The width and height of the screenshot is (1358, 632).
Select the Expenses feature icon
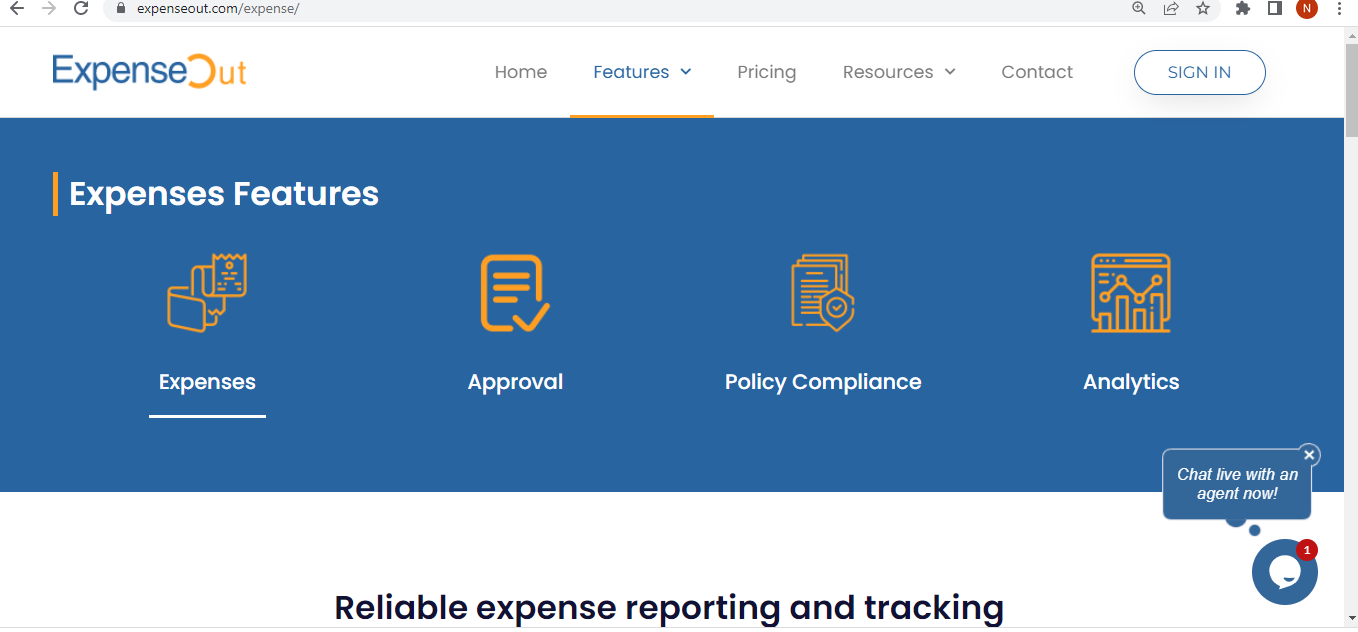click(x=207, y=292)
